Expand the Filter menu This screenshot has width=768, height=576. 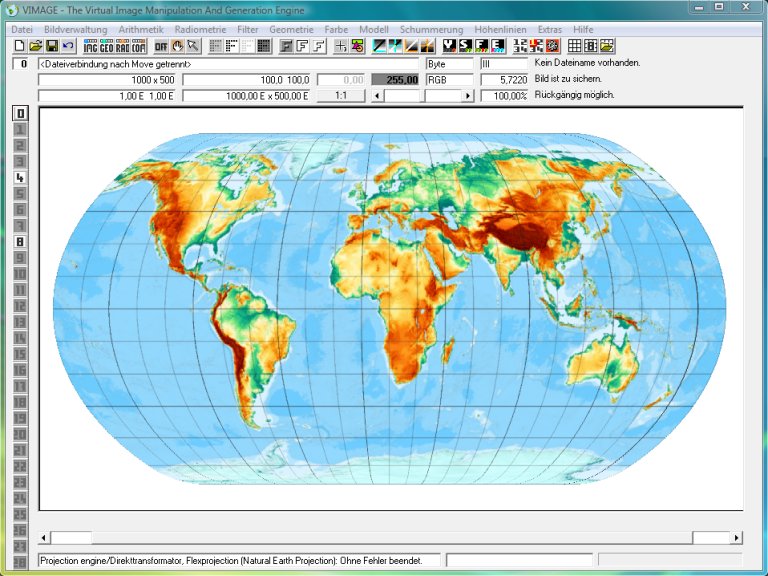[247, 30]
